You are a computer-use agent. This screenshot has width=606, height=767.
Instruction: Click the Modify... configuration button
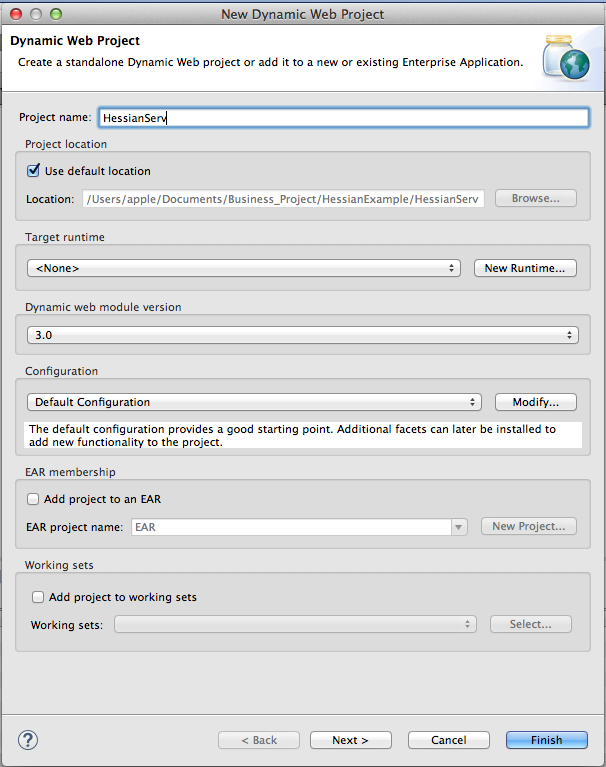[536, 402]
